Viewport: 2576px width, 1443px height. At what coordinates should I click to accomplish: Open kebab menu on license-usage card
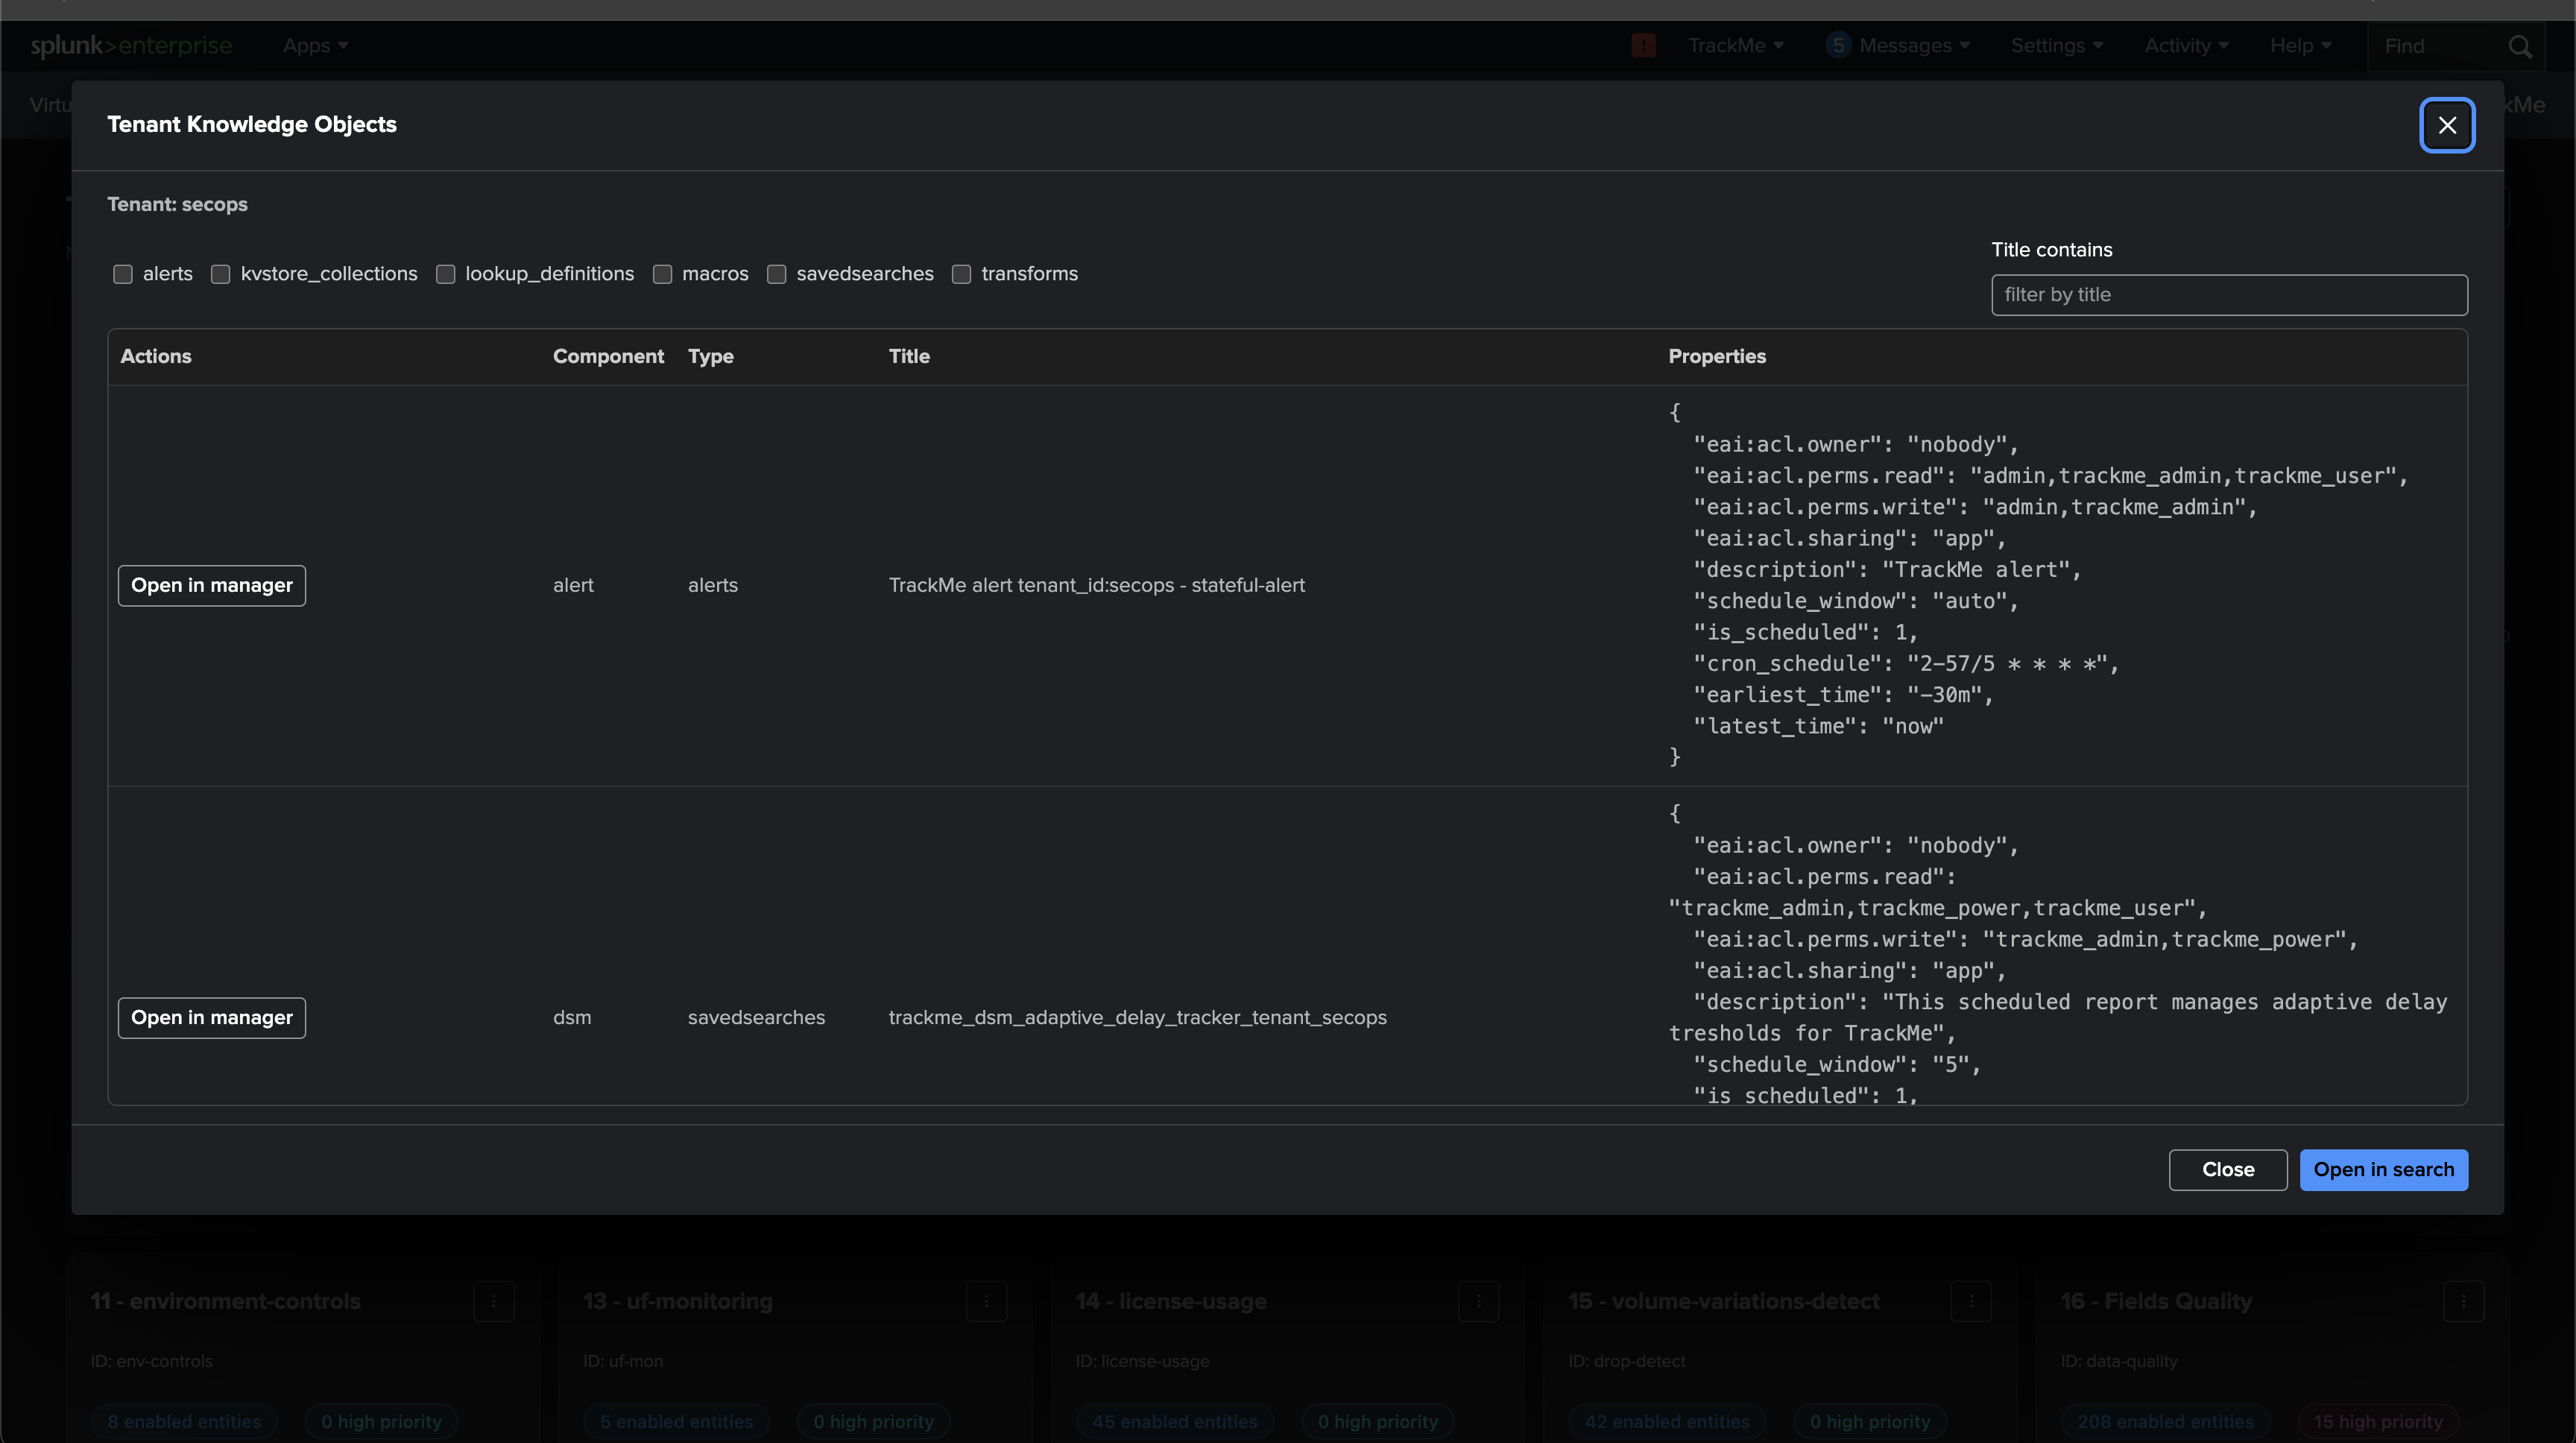click(x=1478, y=1301)
